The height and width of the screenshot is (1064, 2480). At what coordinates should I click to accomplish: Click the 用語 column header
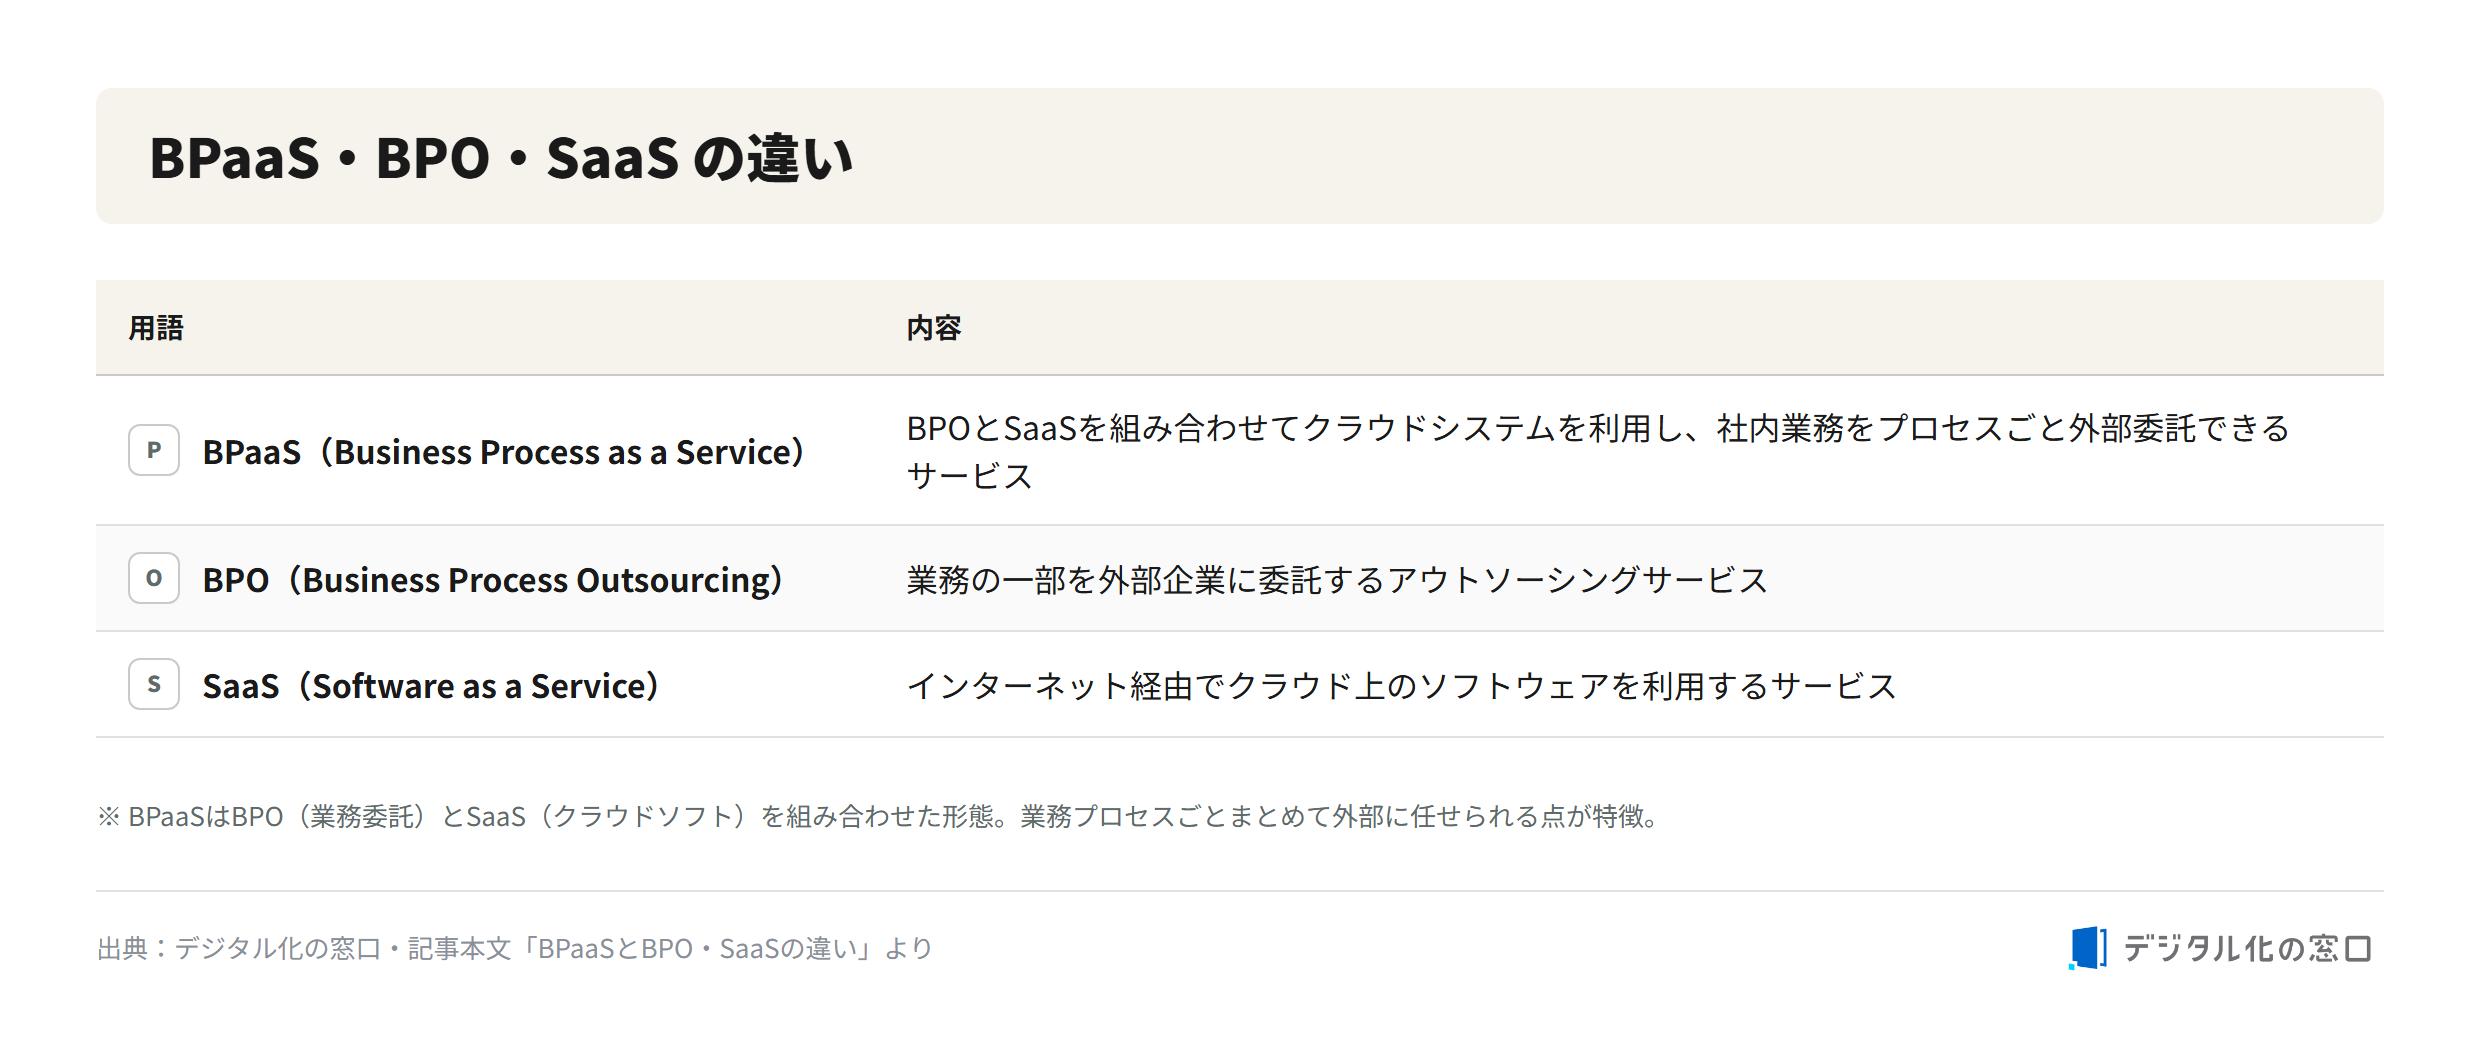(x=156, y=328)
